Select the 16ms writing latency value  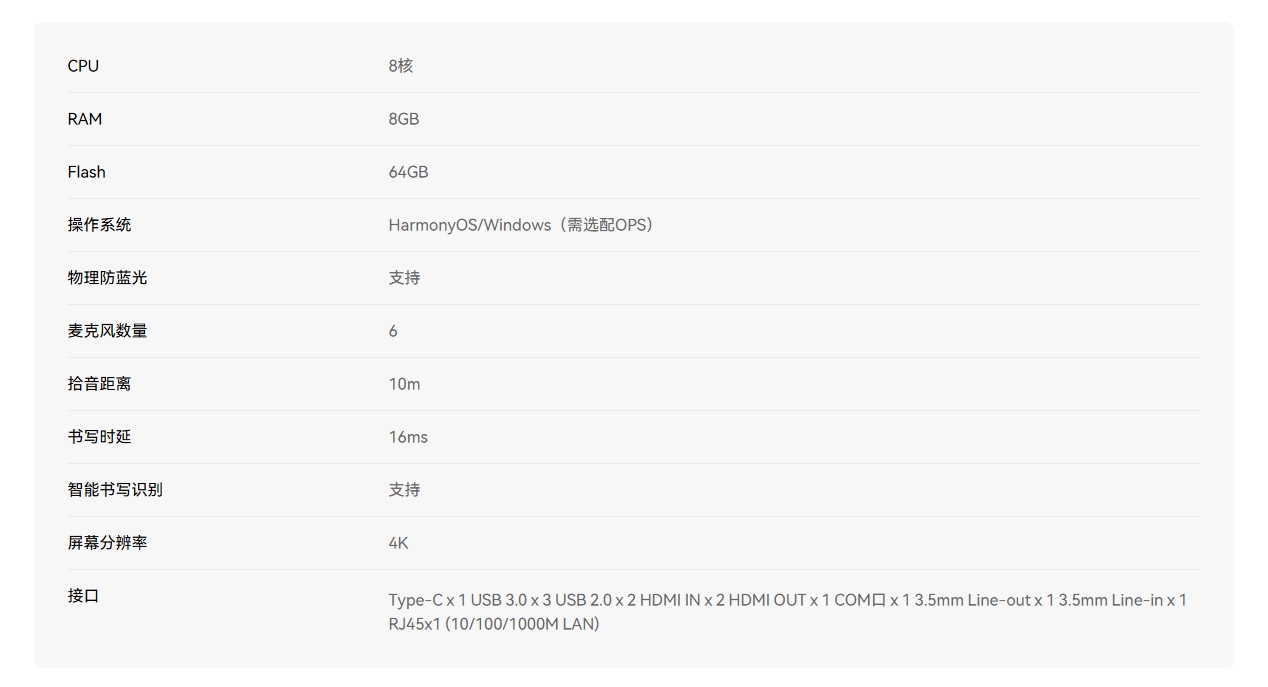coord(408,437)
